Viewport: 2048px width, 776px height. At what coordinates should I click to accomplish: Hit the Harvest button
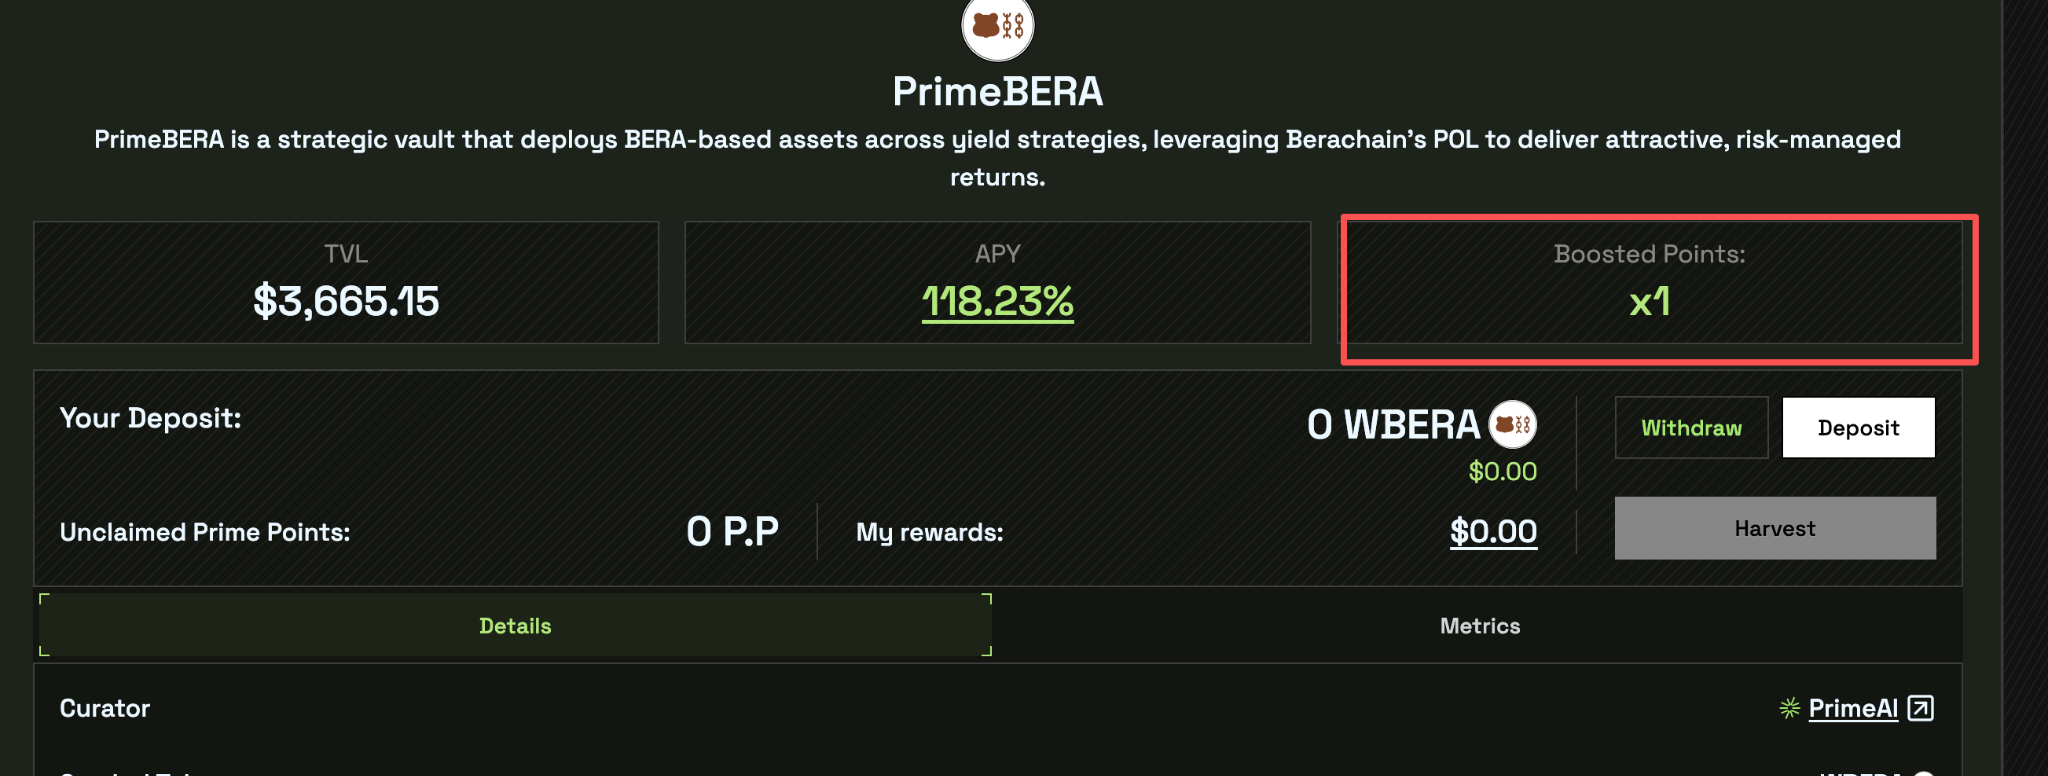(x=1774, y=528)
